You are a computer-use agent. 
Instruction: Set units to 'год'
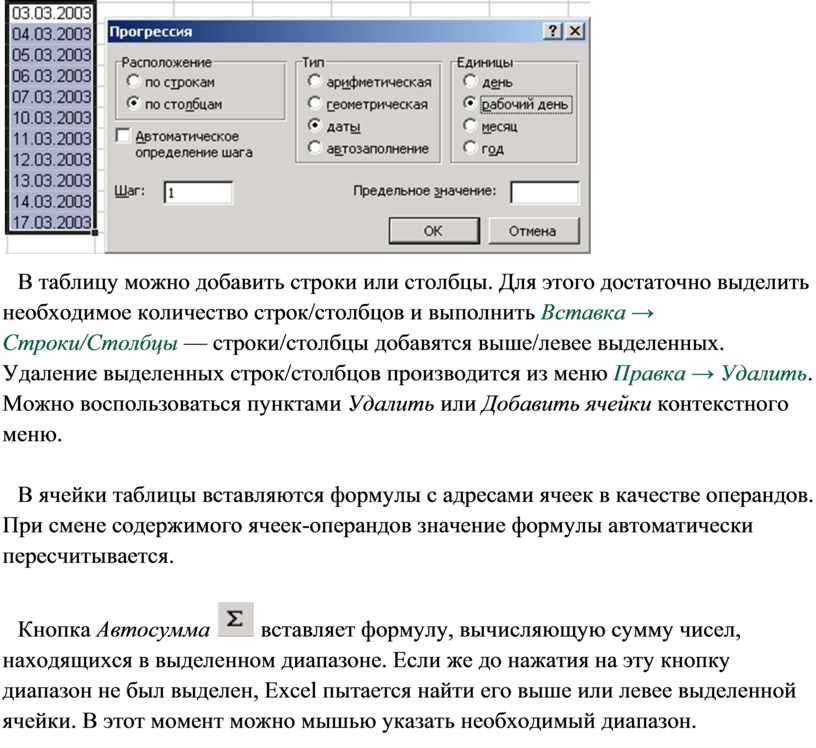coord(469,149)
